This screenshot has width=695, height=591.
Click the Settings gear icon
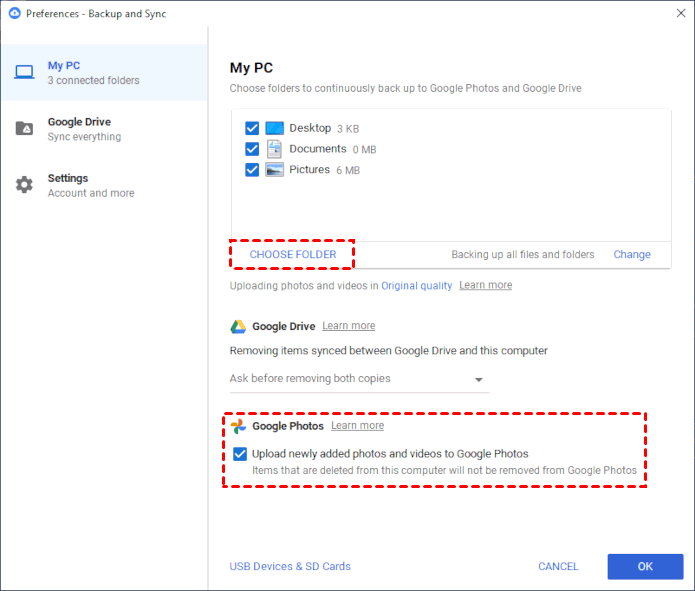24,185
